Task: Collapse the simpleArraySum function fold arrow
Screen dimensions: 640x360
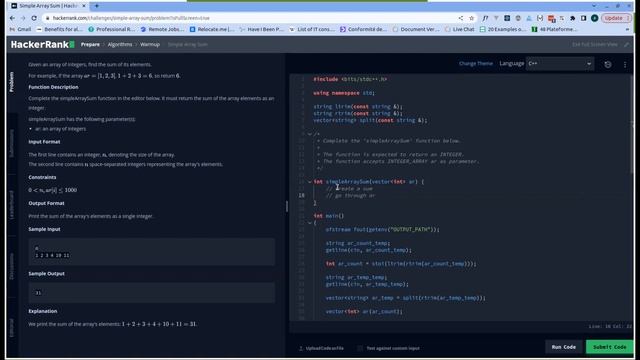Action: tap(309, 182)
